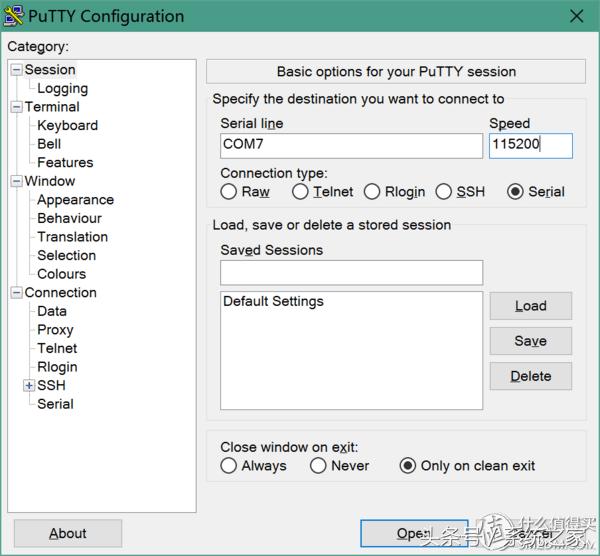Open the Telnet category in the tree
The image size is (600, 556).
coord(57,348)
